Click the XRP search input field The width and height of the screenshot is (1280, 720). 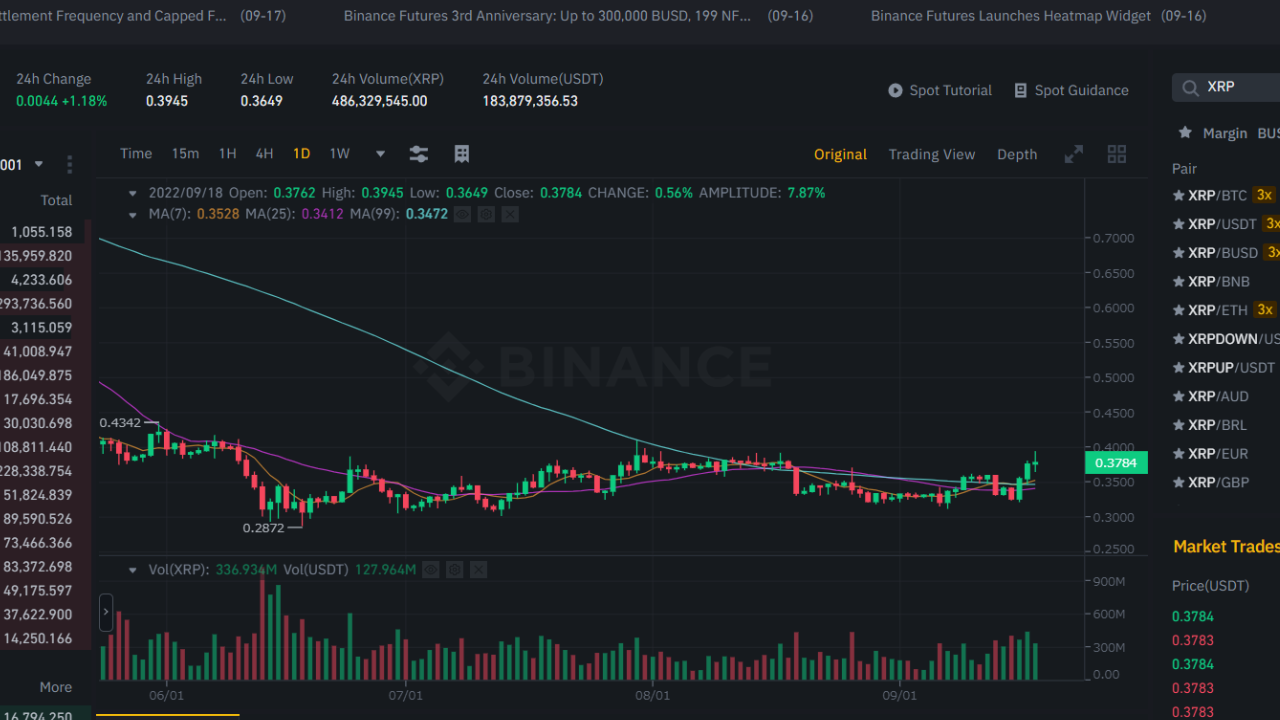pos(1226,87)
